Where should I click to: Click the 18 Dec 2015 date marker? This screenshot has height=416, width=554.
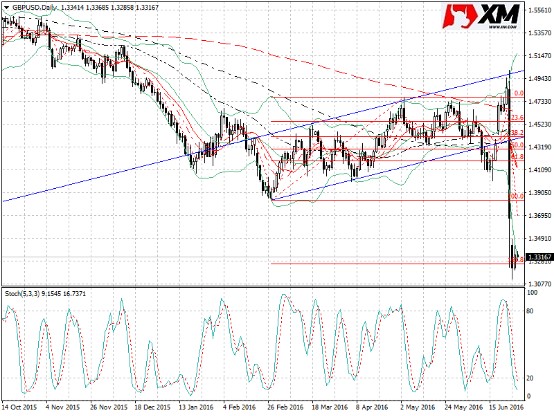pos(152,407)
